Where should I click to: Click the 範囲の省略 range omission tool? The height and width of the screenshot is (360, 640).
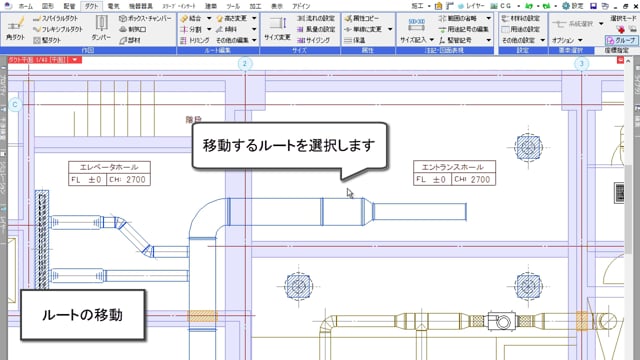(x=458, y=18)
